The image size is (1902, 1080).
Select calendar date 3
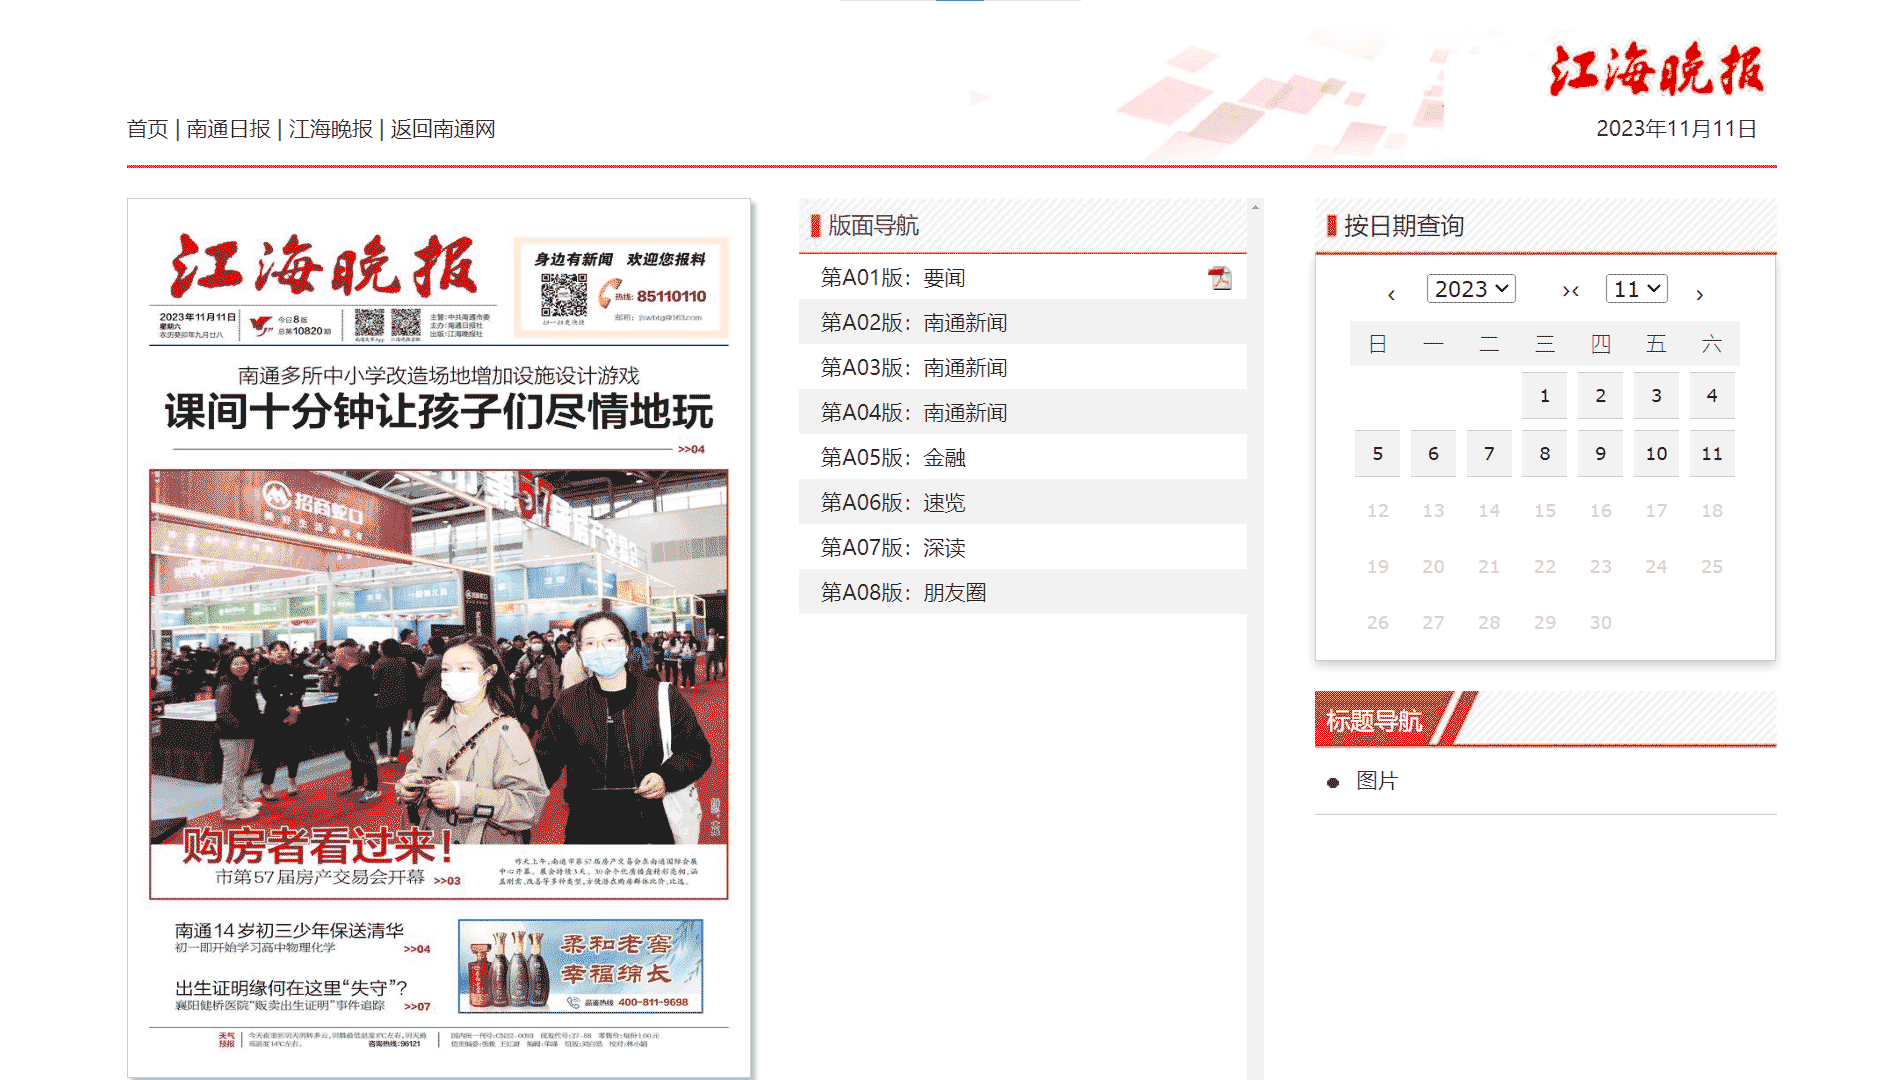click(x=1656, y=396)
